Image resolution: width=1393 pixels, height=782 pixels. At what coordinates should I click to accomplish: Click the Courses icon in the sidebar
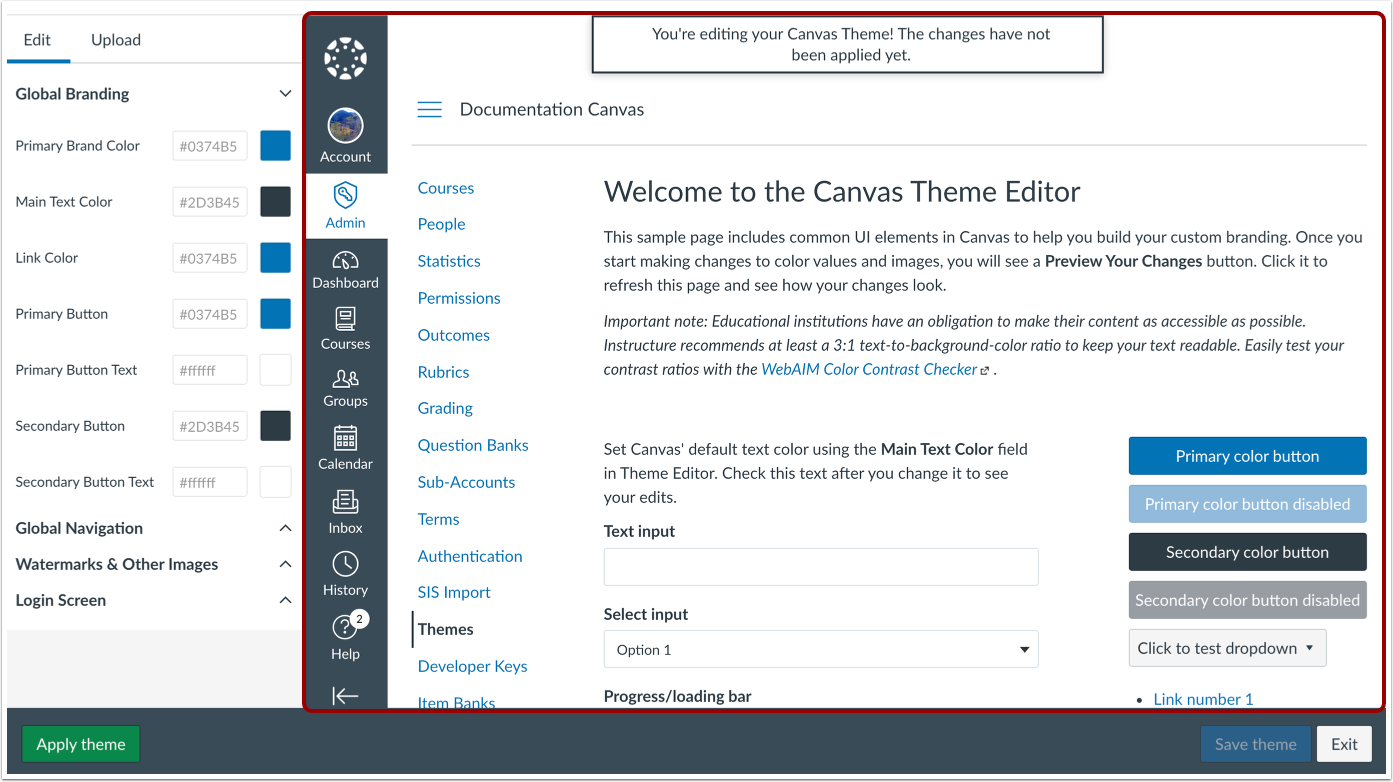(x=345, y=327)
